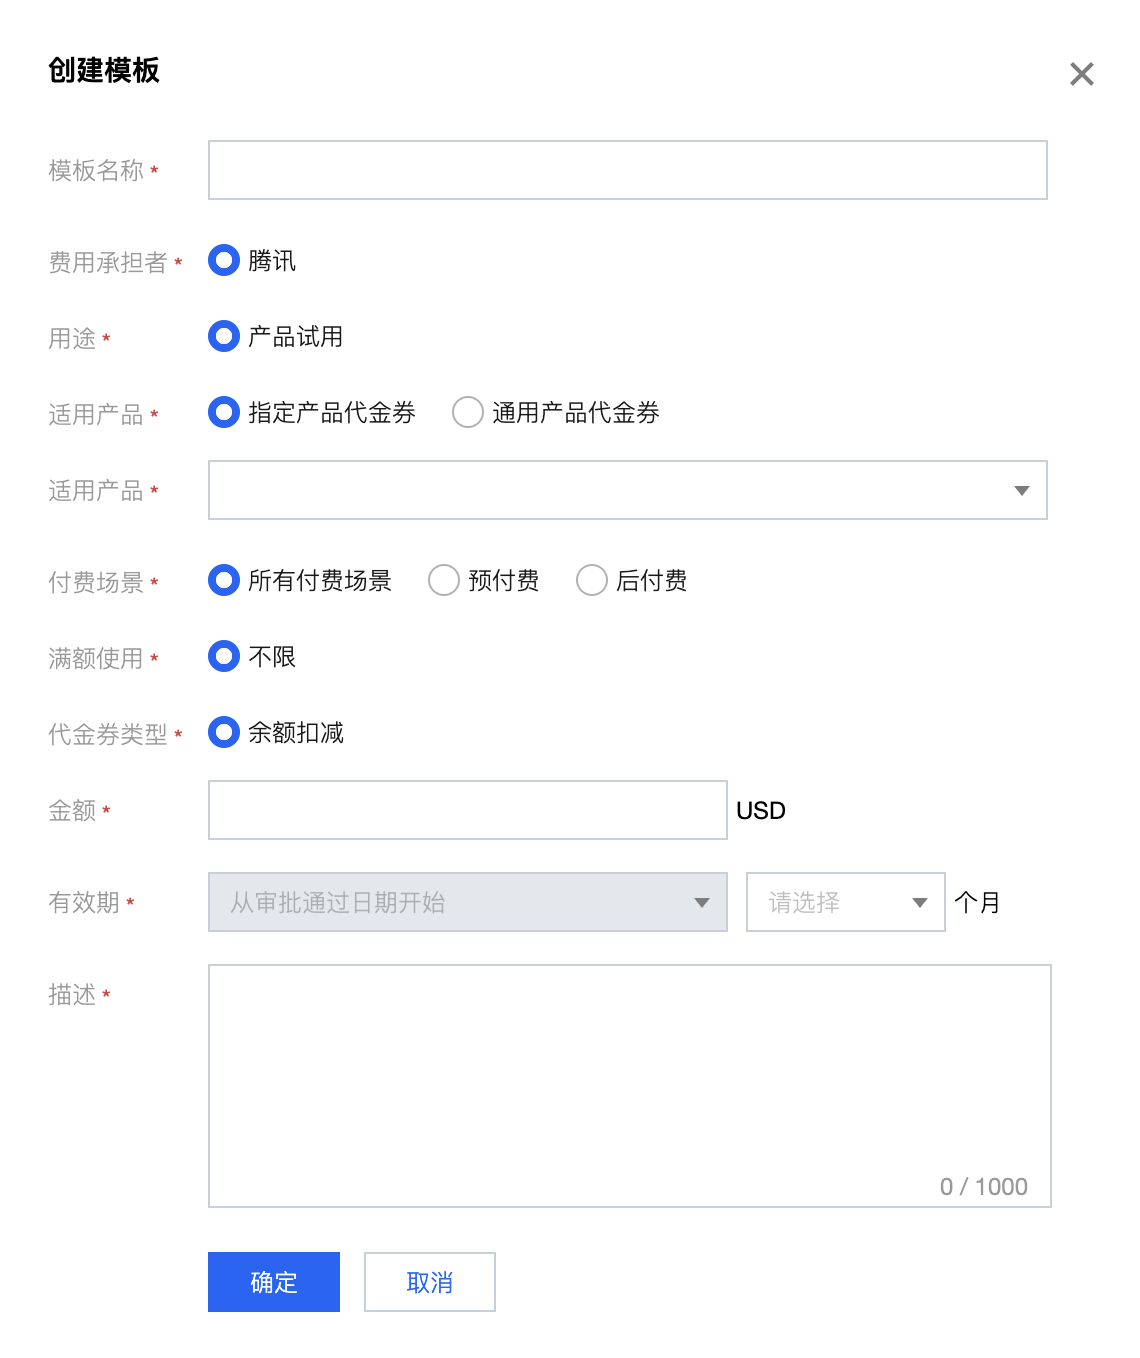This screenshot has height=1358, width=1140.
Task: Choose 通用产品代金券 option
Action: (x=468, y=413)
